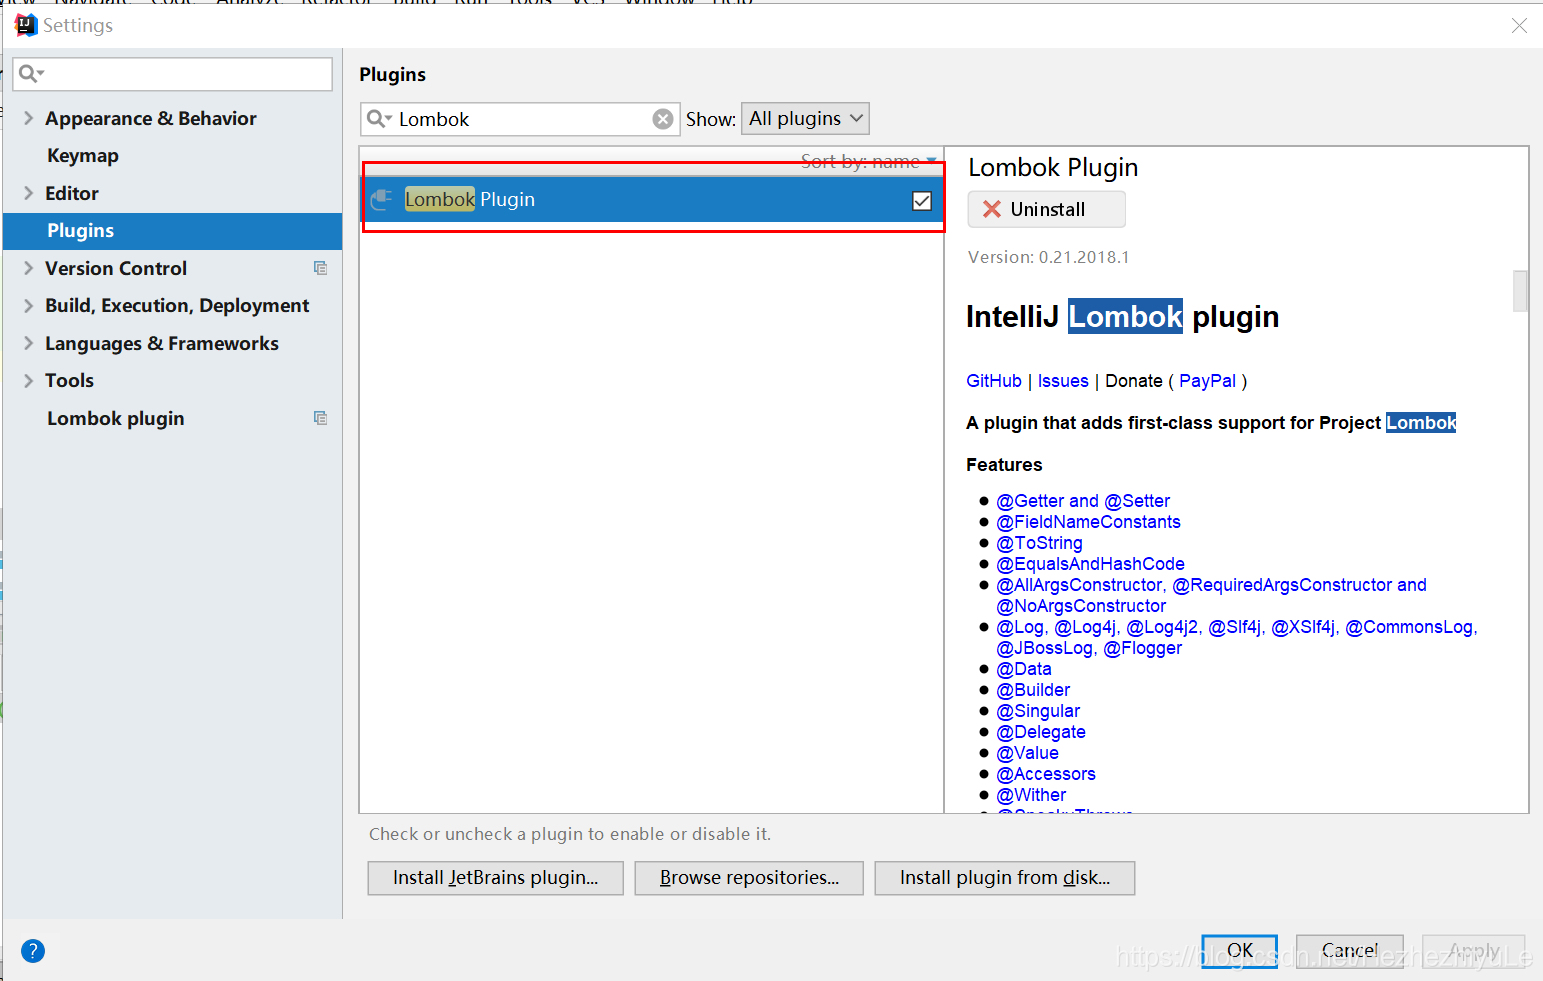Screen dimensions: 1543x981
Task: Open the @Singular feature link
Action: pyautogui.click(x=1038, y=711)
